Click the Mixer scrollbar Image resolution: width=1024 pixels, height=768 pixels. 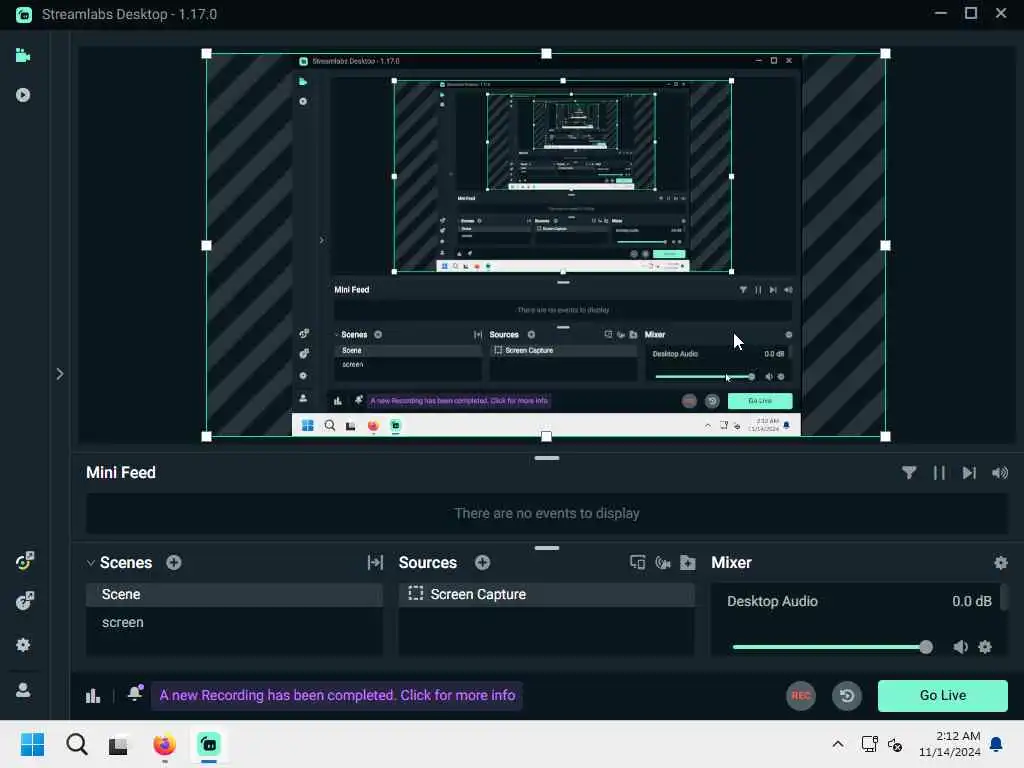click(x=1004, y=598)
